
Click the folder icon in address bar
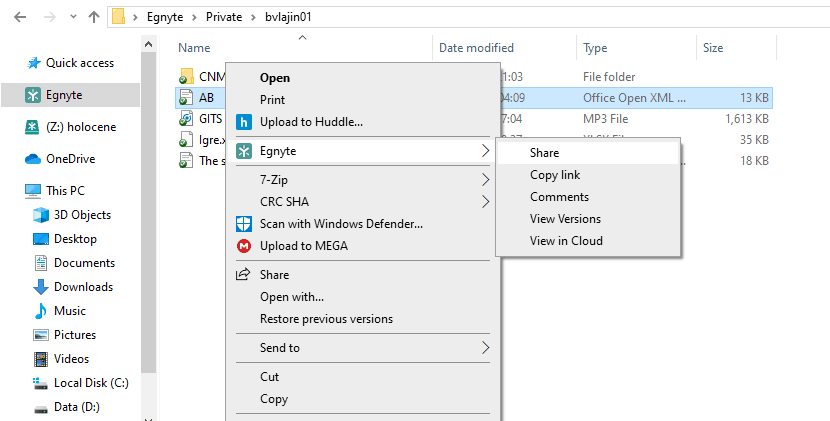pyautogui.click(x=119, y=17)
